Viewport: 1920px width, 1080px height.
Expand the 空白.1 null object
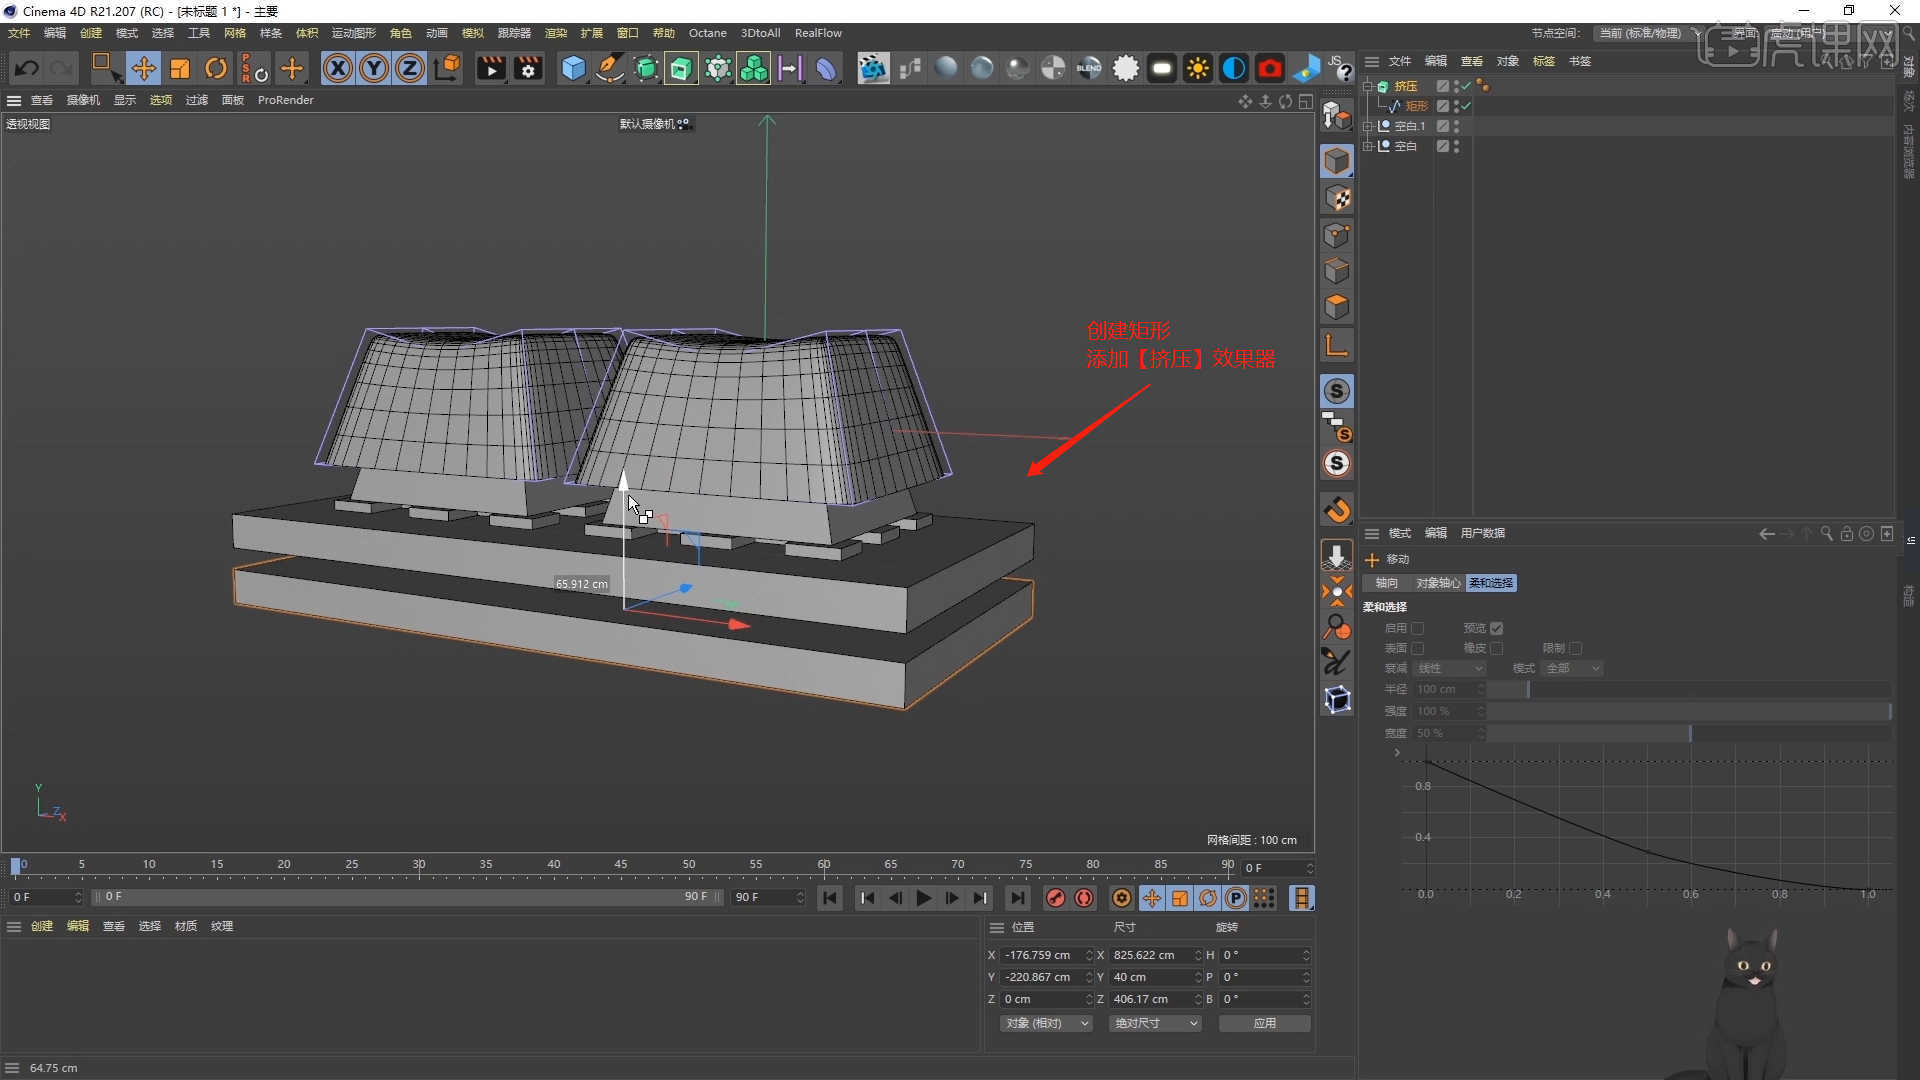pyautogui.click(x=1368, y=126)
